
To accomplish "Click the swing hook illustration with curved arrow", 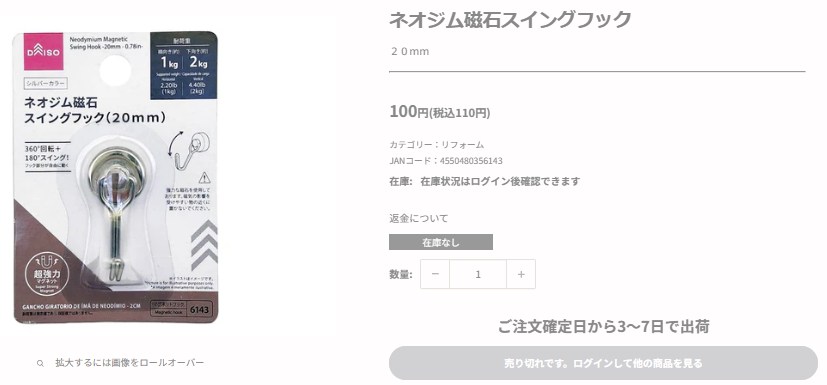I will [190, 146].
